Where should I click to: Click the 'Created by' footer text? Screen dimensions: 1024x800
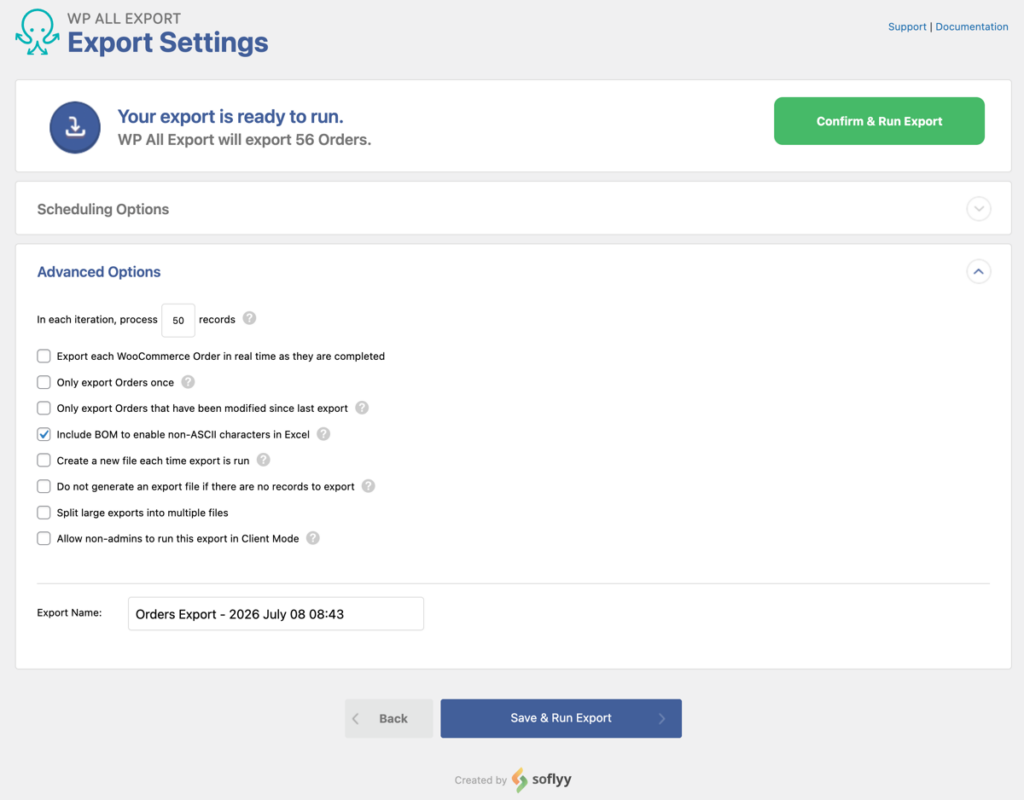pos(481,780)
